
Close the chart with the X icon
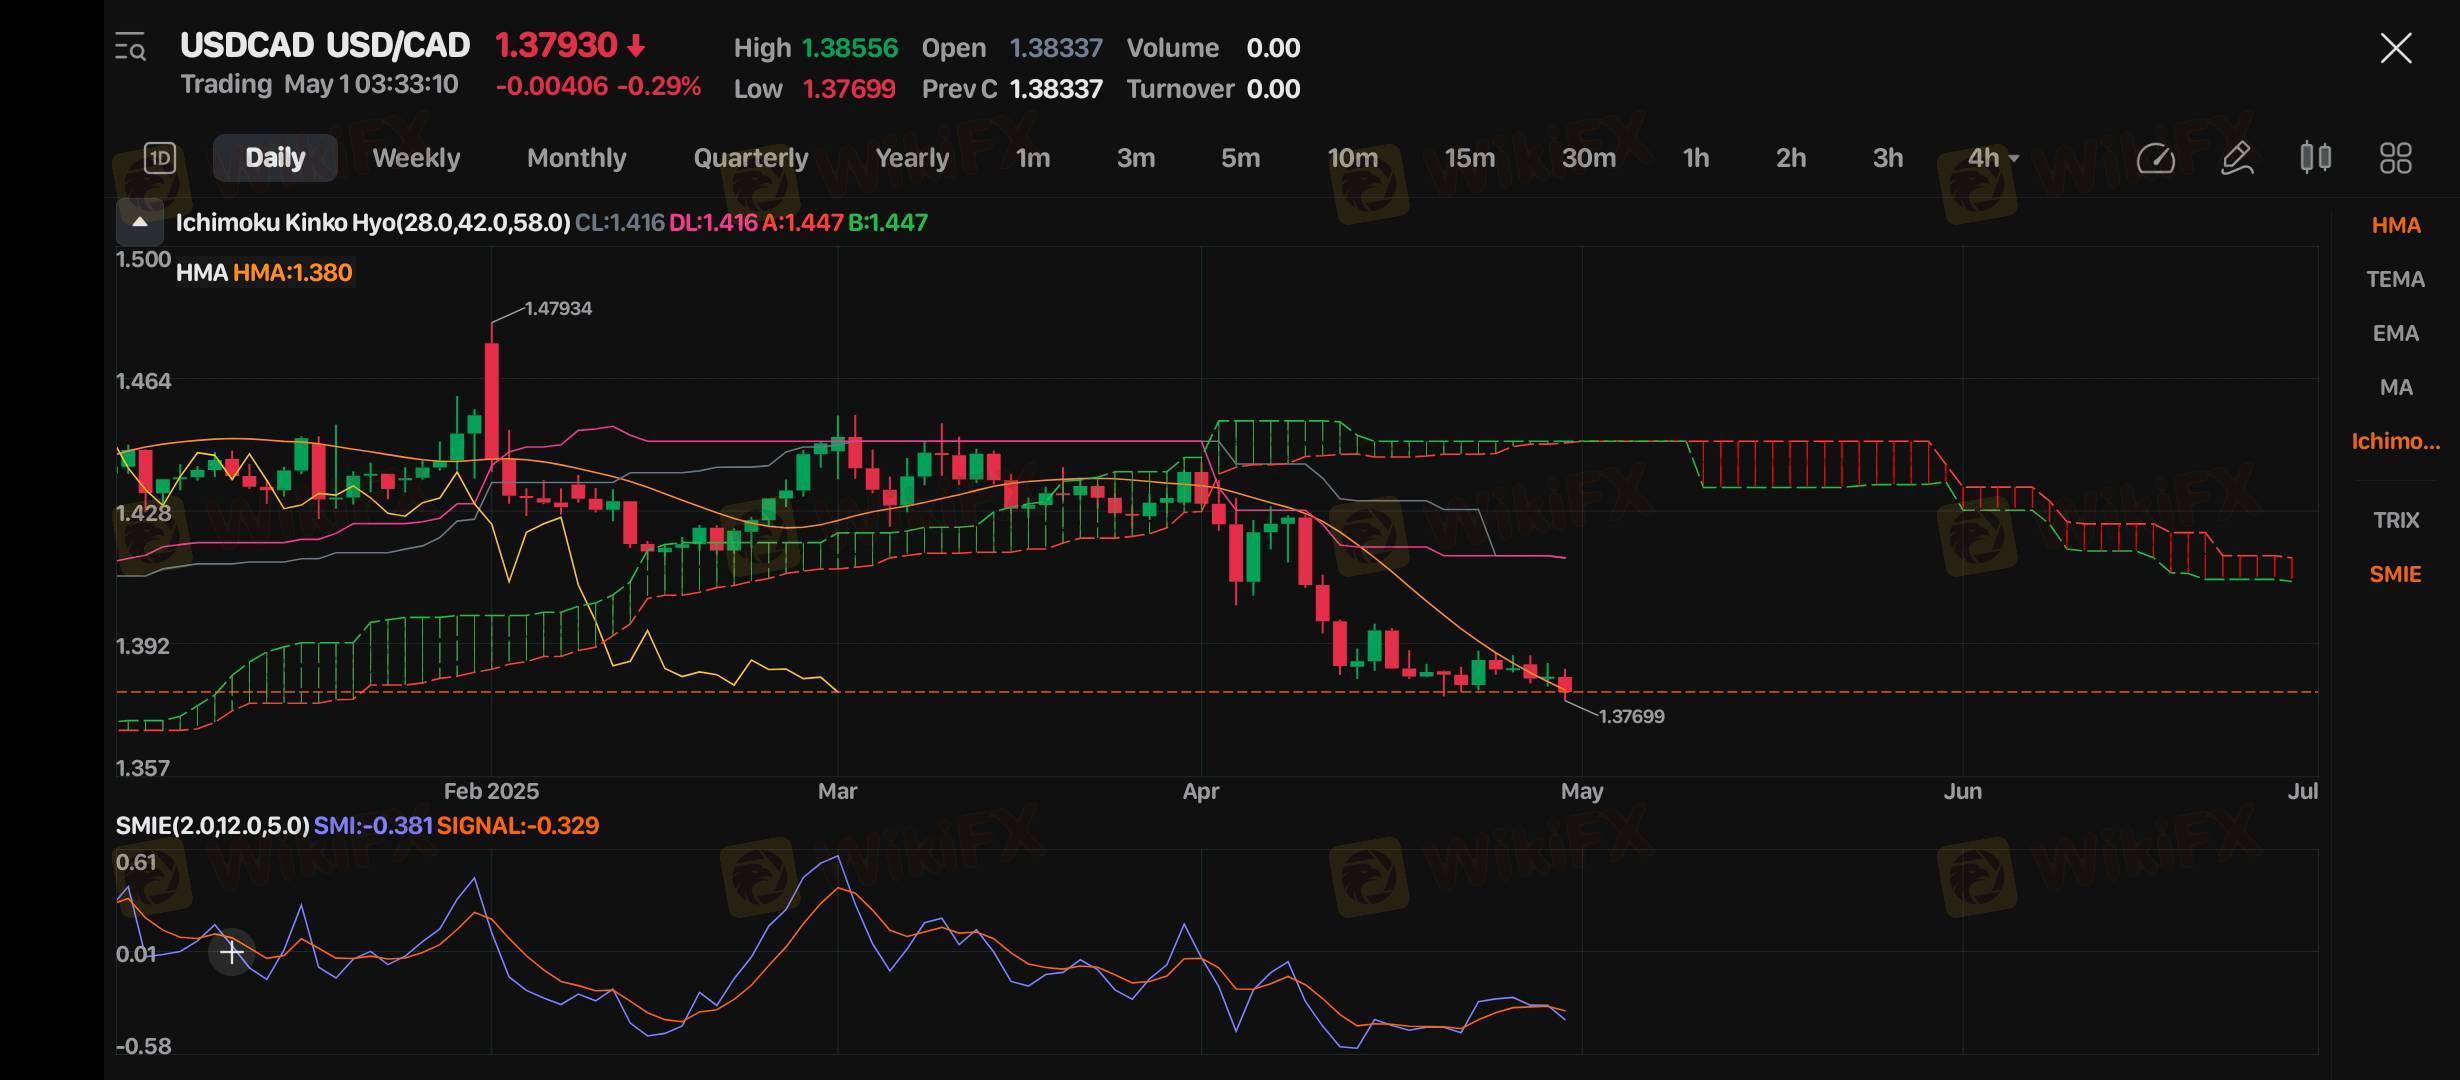pos(2395,48)
